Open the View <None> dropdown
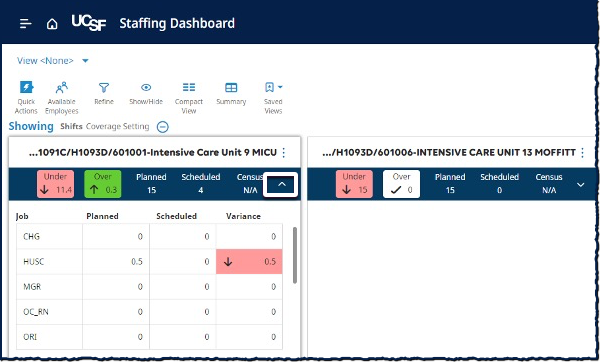The height and width of the screenshot is (362, 600). tap(53, 60)
